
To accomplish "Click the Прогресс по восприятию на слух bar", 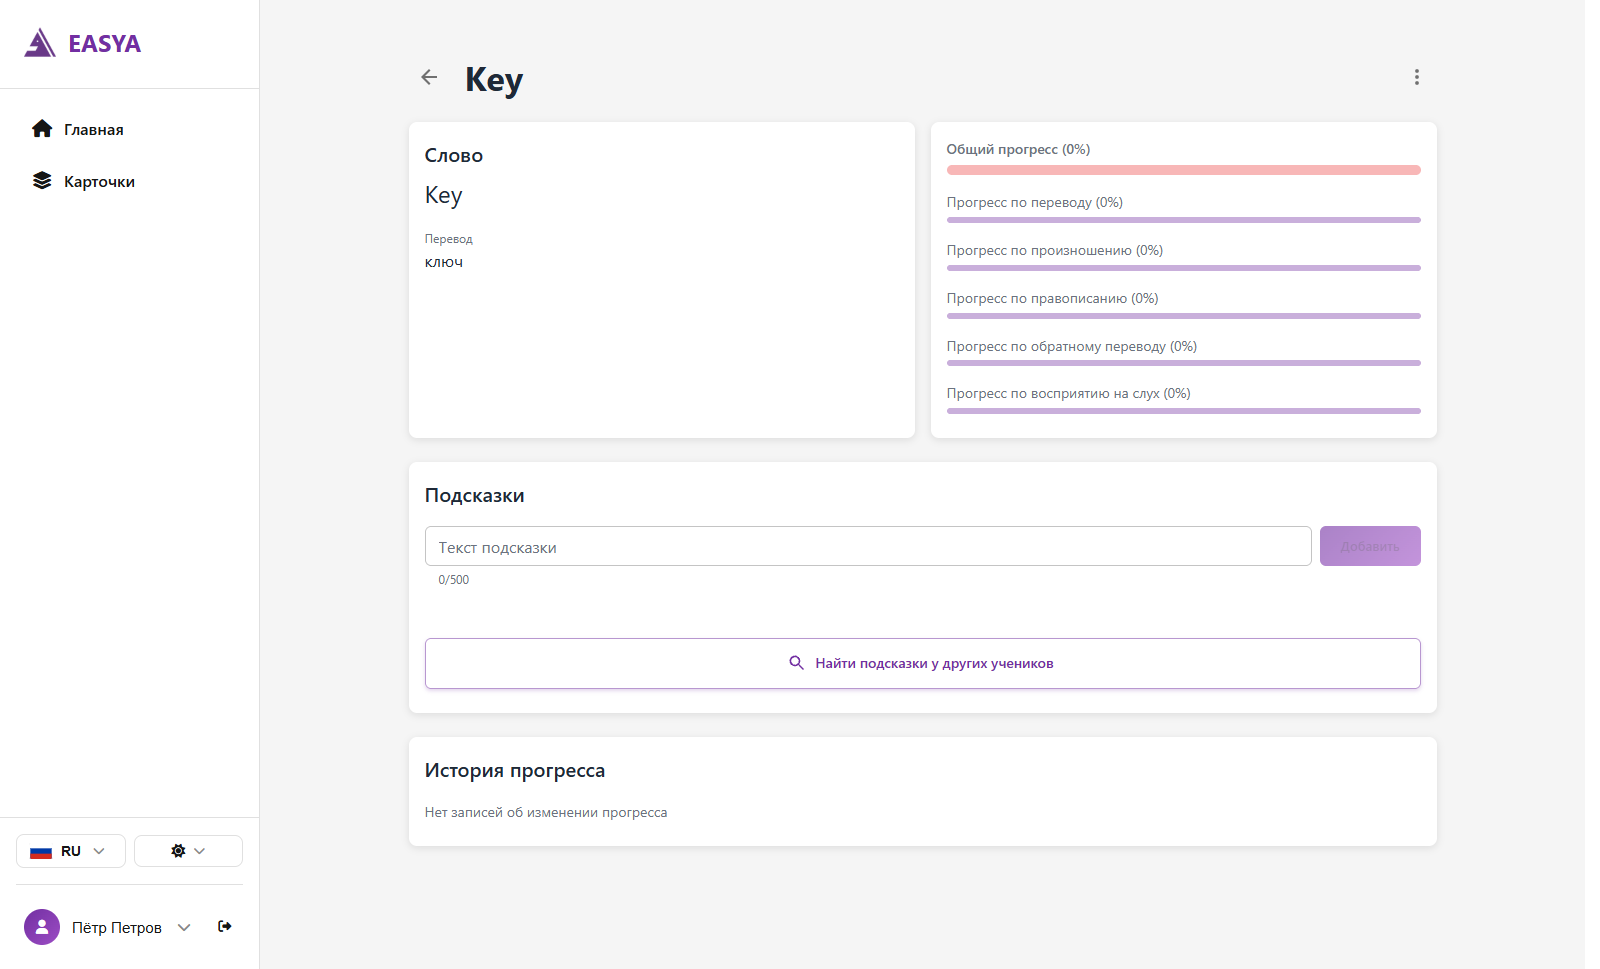I will click(x=1183, y=411).
